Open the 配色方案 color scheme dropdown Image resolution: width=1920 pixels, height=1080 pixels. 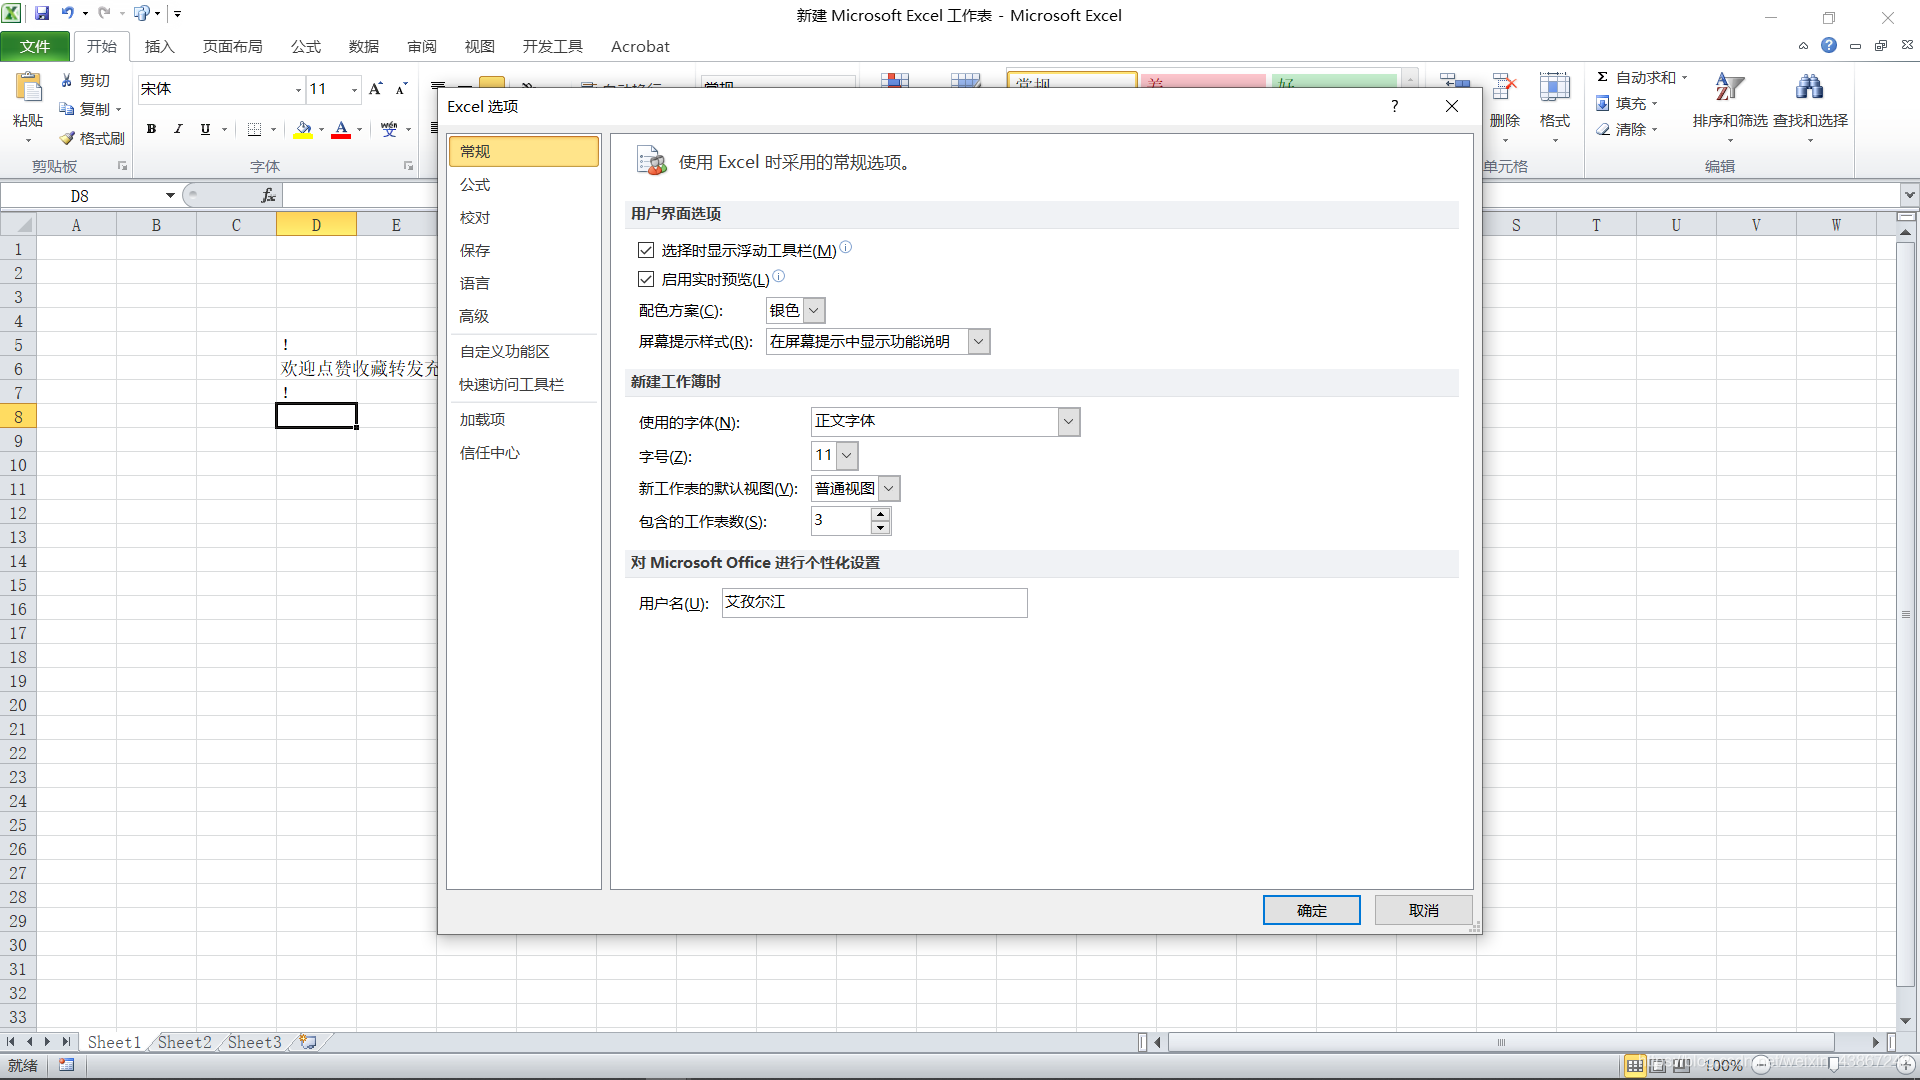[814, 311]
